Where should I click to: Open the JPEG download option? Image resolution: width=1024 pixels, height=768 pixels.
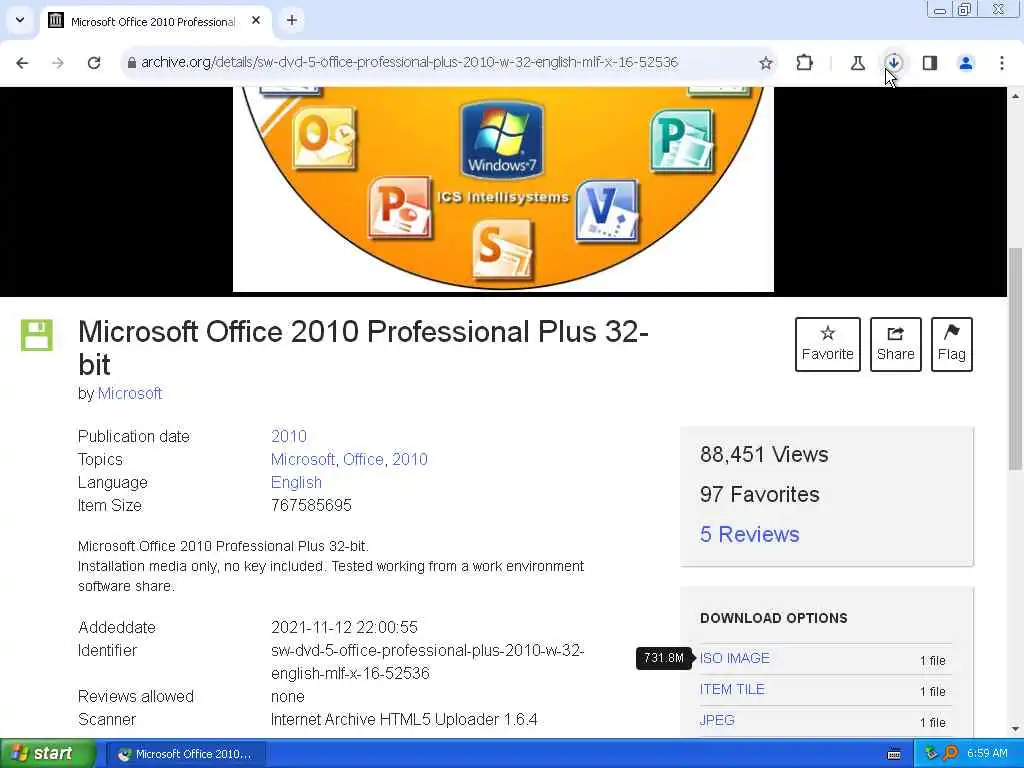(717, 720)
